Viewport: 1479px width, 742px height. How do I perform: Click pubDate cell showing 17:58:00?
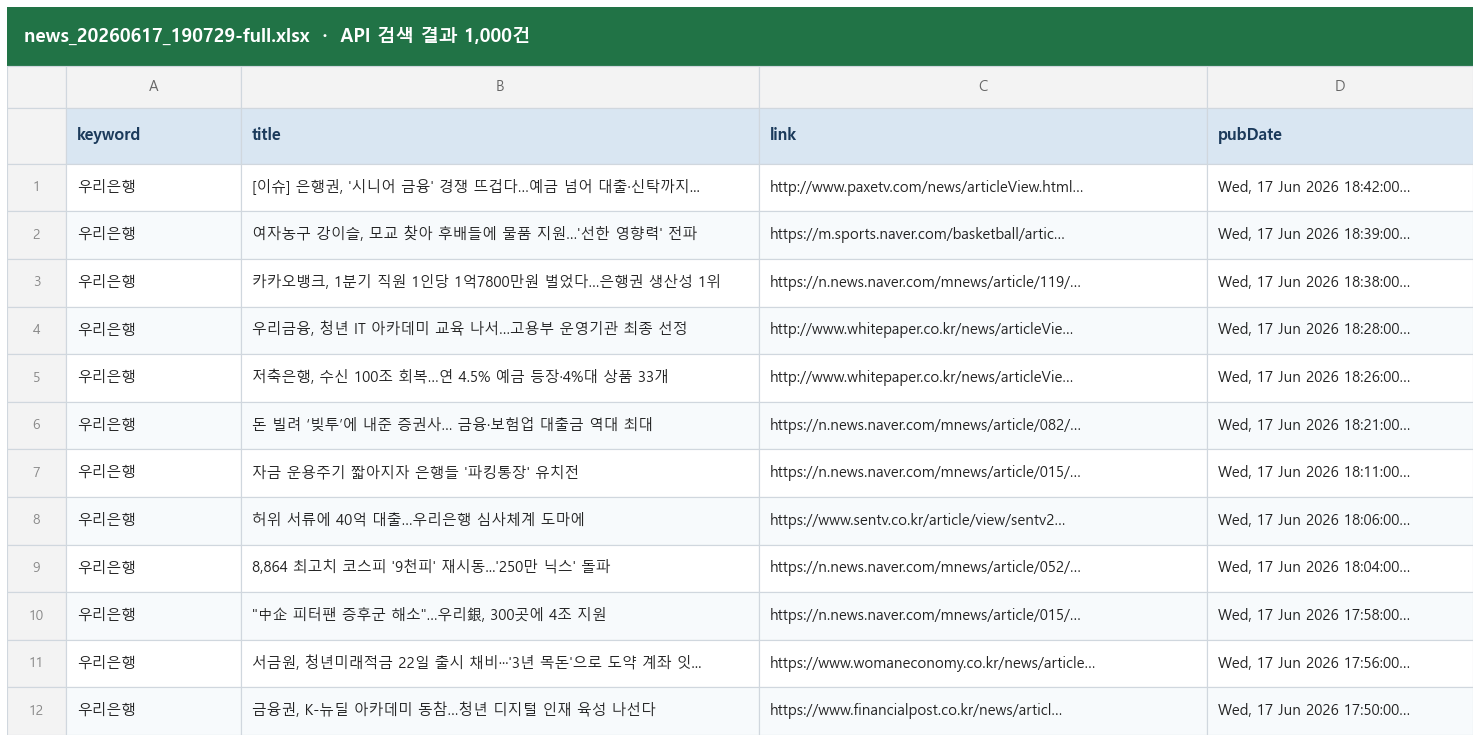pos(1340,615)
